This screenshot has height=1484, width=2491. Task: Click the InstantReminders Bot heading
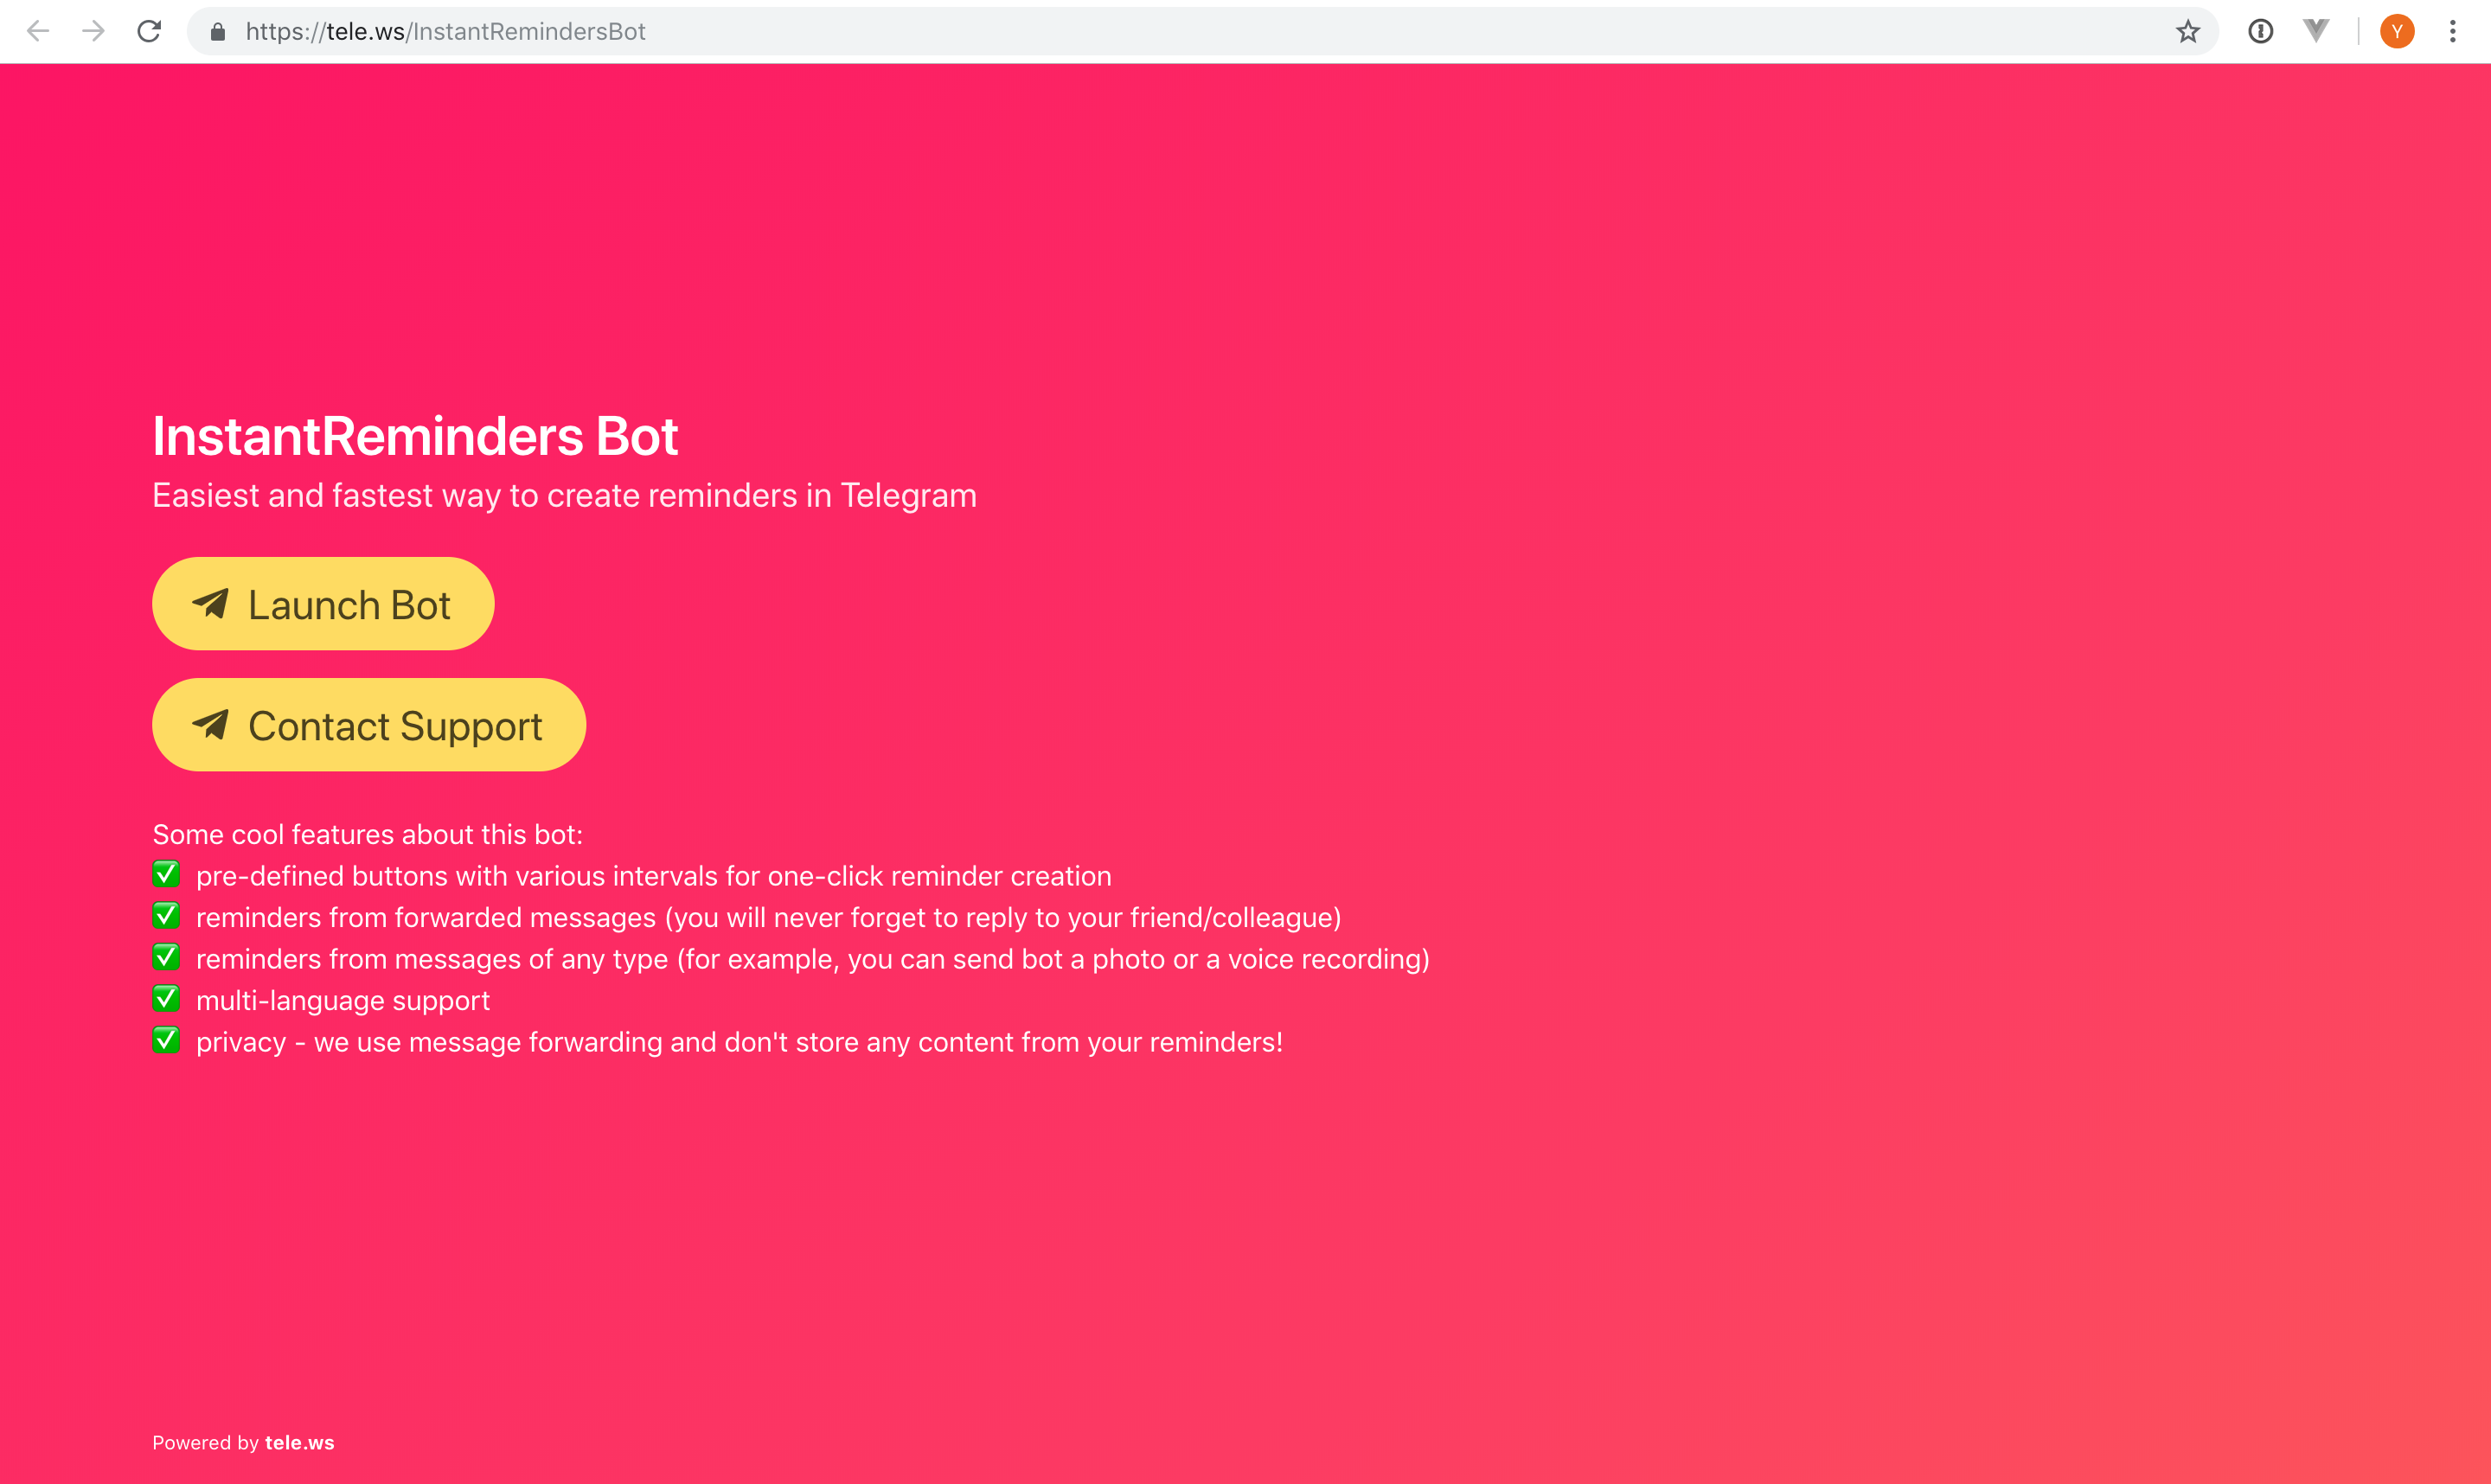click(x=415, y=436)
